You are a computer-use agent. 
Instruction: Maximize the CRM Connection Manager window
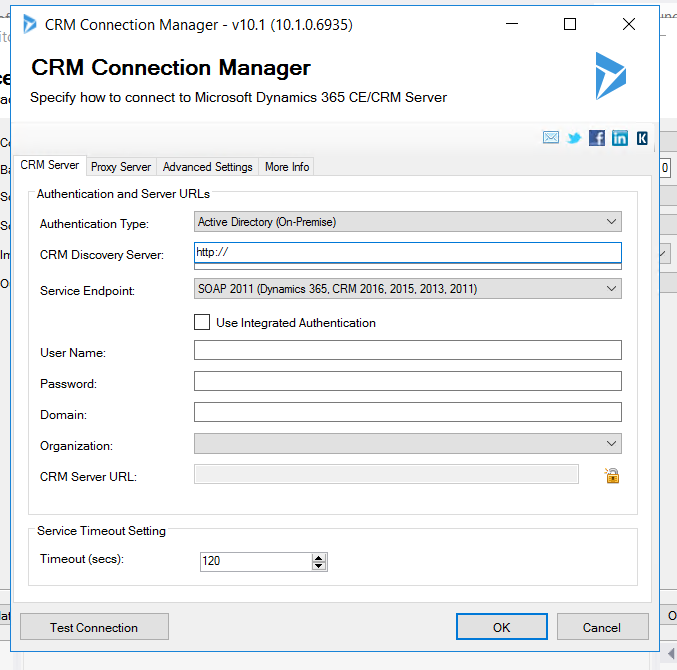click(x=570, y=24)
